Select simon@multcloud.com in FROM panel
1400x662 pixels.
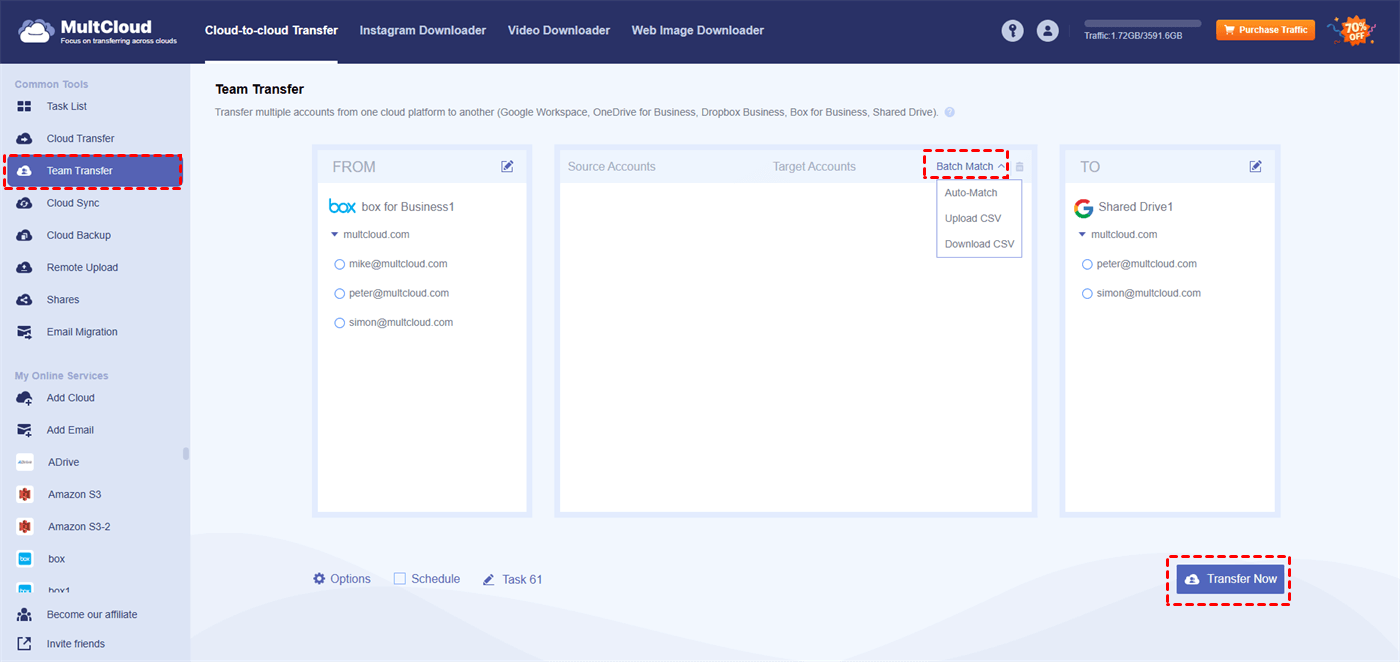[340, 323]
